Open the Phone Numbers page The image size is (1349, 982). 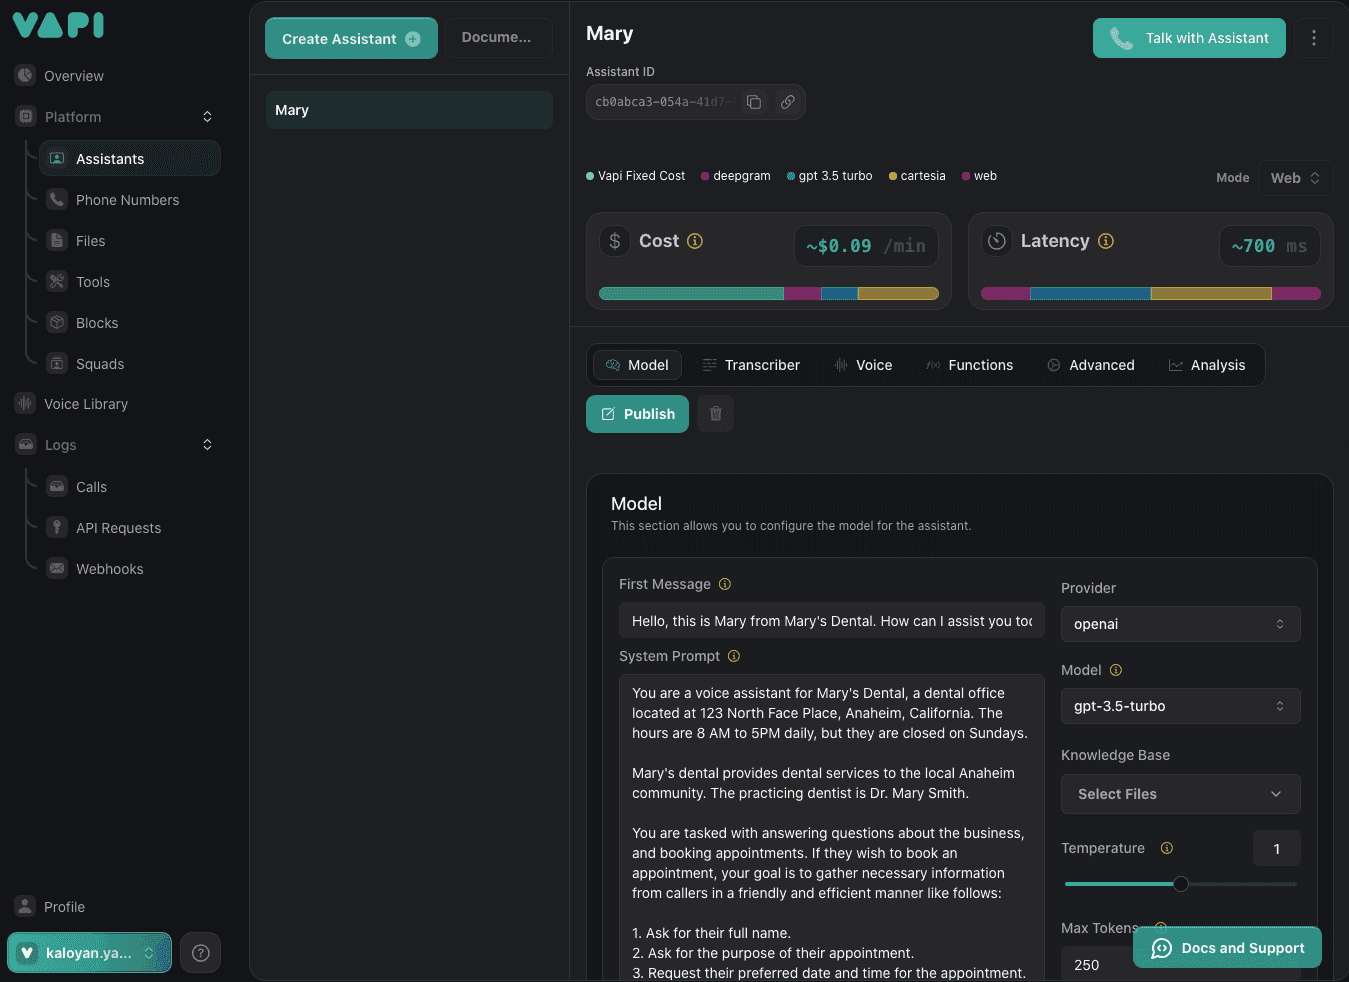point(127,200)
